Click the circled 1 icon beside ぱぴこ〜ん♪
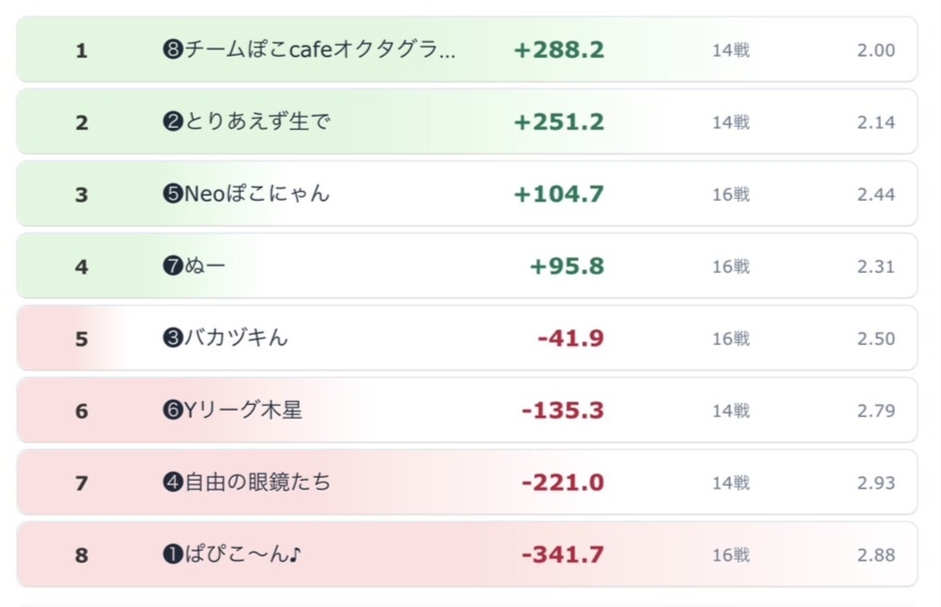This screenshot has height=607, width=941. tap(171, 554)
